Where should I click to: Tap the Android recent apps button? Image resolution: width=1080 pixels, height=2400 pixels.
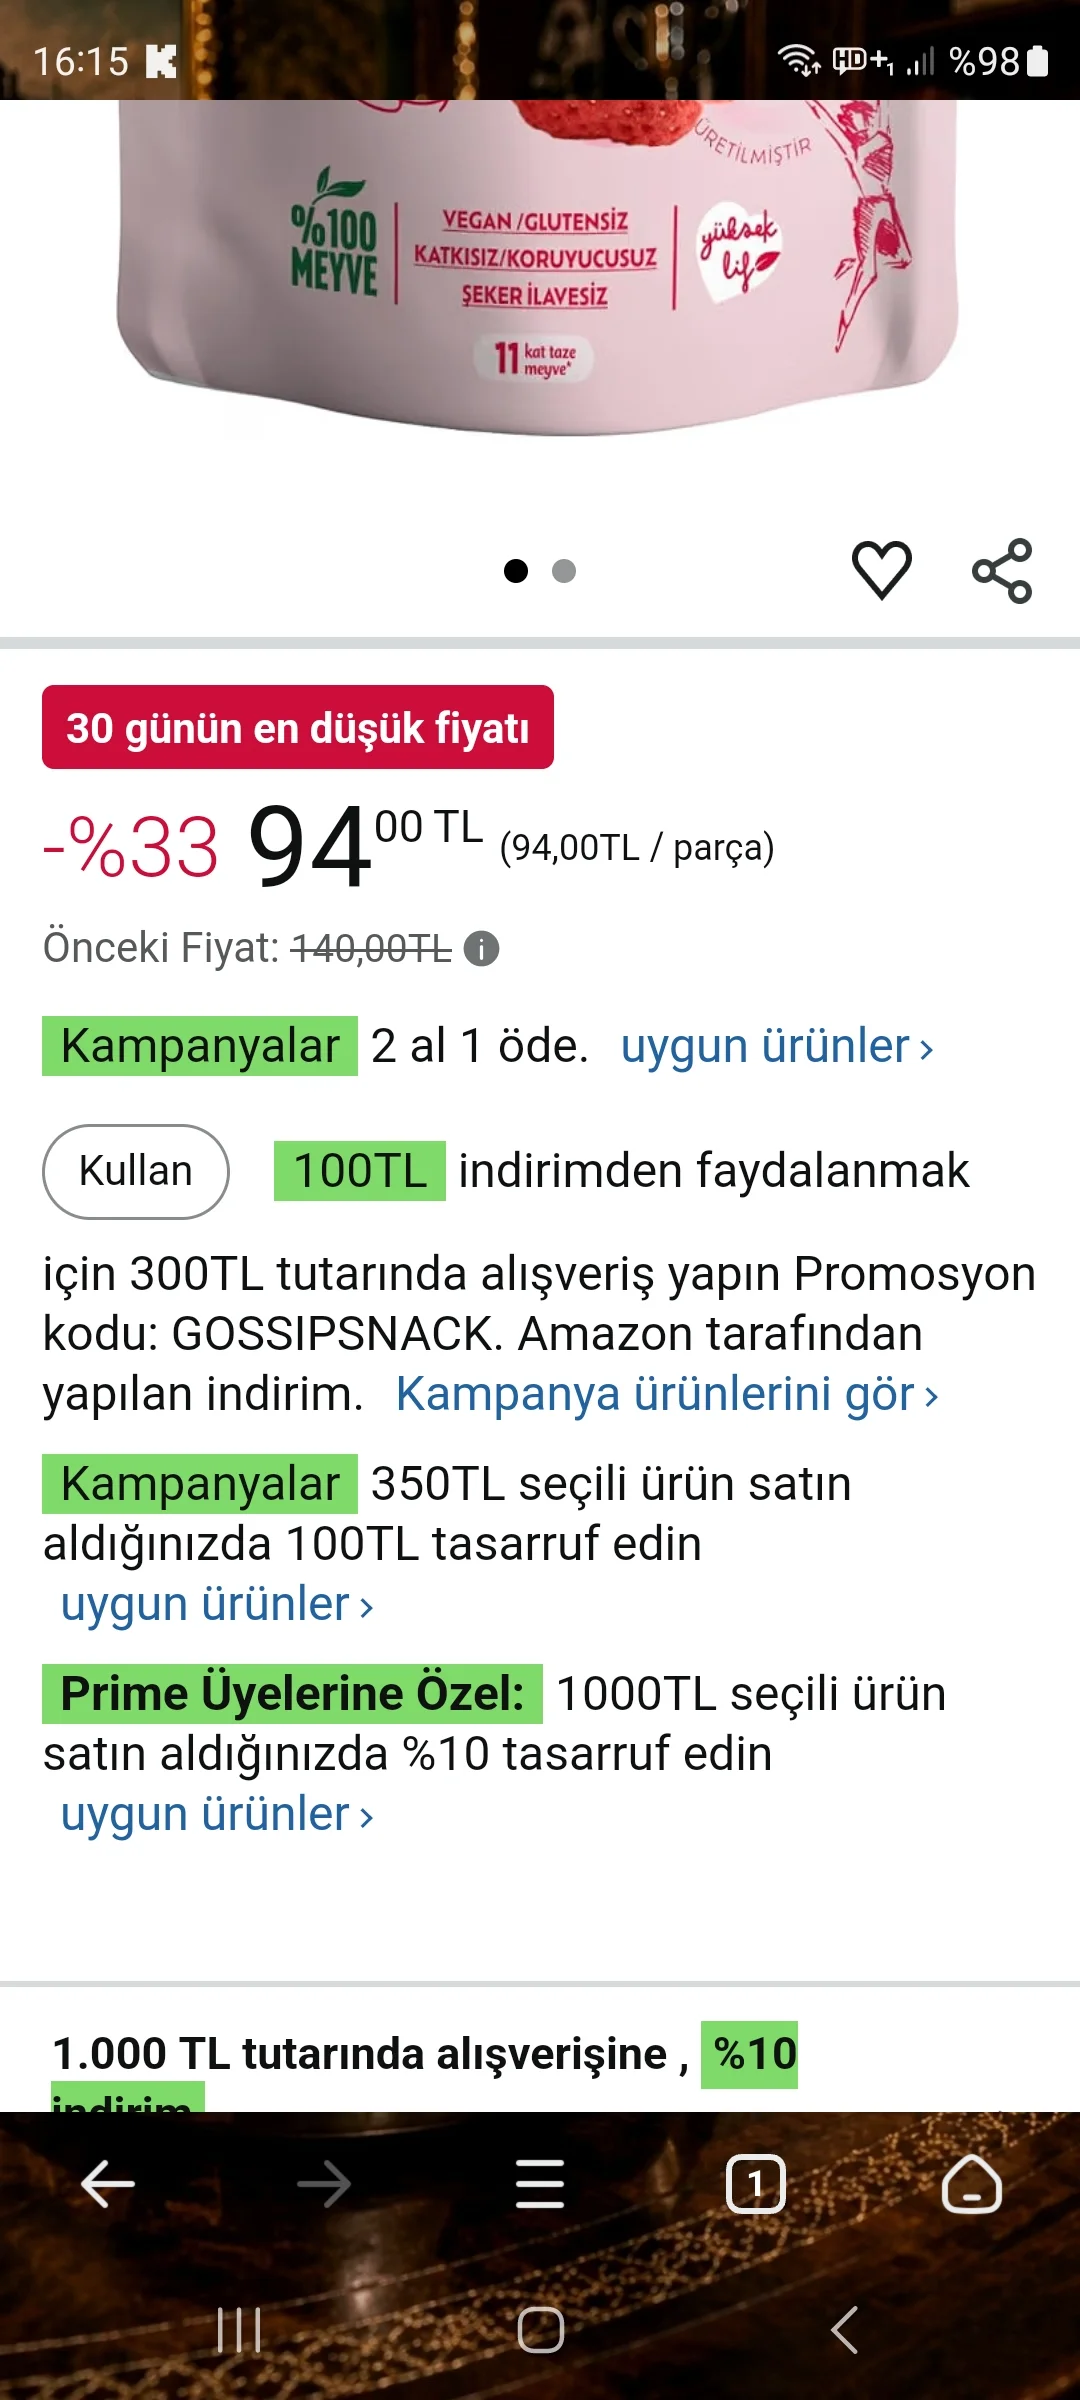click(x=239, y=2331)
